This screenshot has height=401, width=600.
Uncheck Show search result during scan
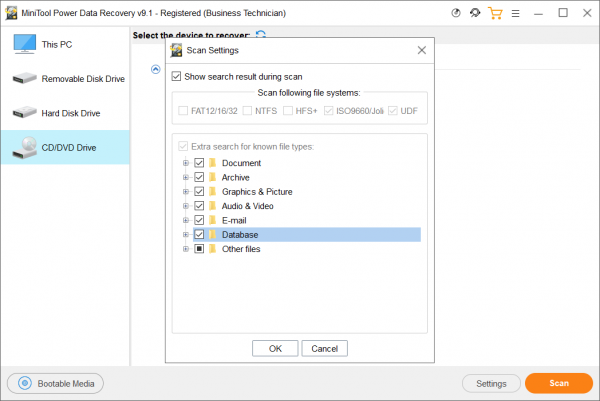point(176,76)
